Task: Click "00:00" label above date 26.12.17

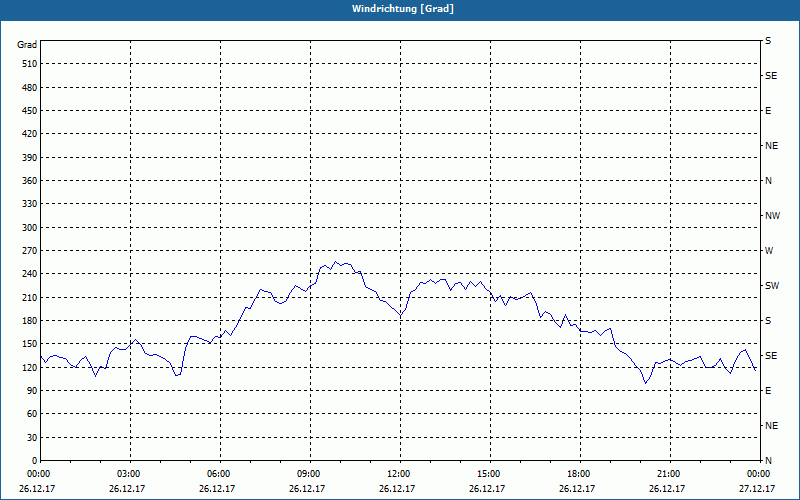Action: point(39,474)
